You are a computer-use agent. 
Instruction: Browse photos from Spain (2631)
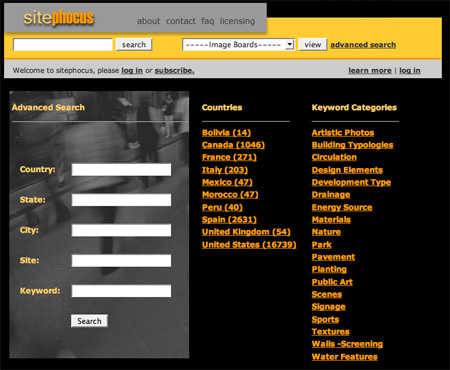(x=229, y=220)
